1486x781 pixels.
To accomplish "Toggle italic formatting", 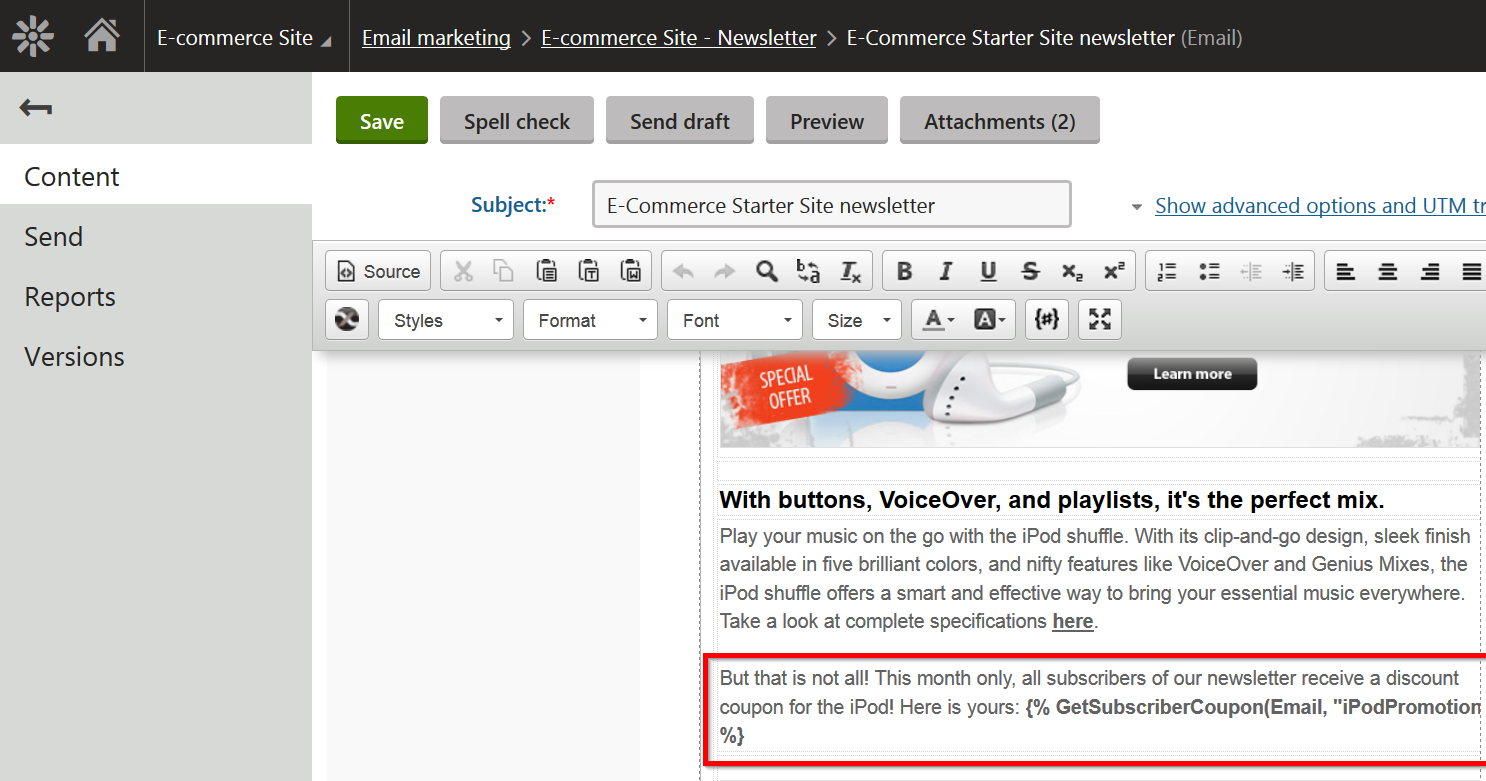I will point(946,271).
